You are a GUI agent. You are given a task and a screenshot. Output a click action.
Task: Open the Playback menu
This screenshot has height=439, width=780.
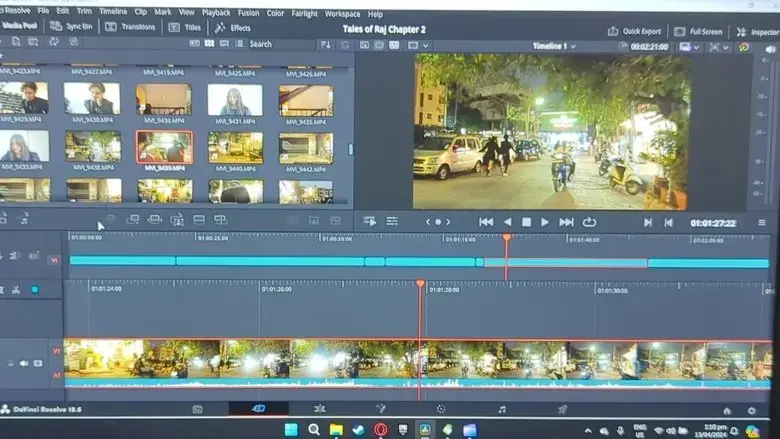coord(216,14)
